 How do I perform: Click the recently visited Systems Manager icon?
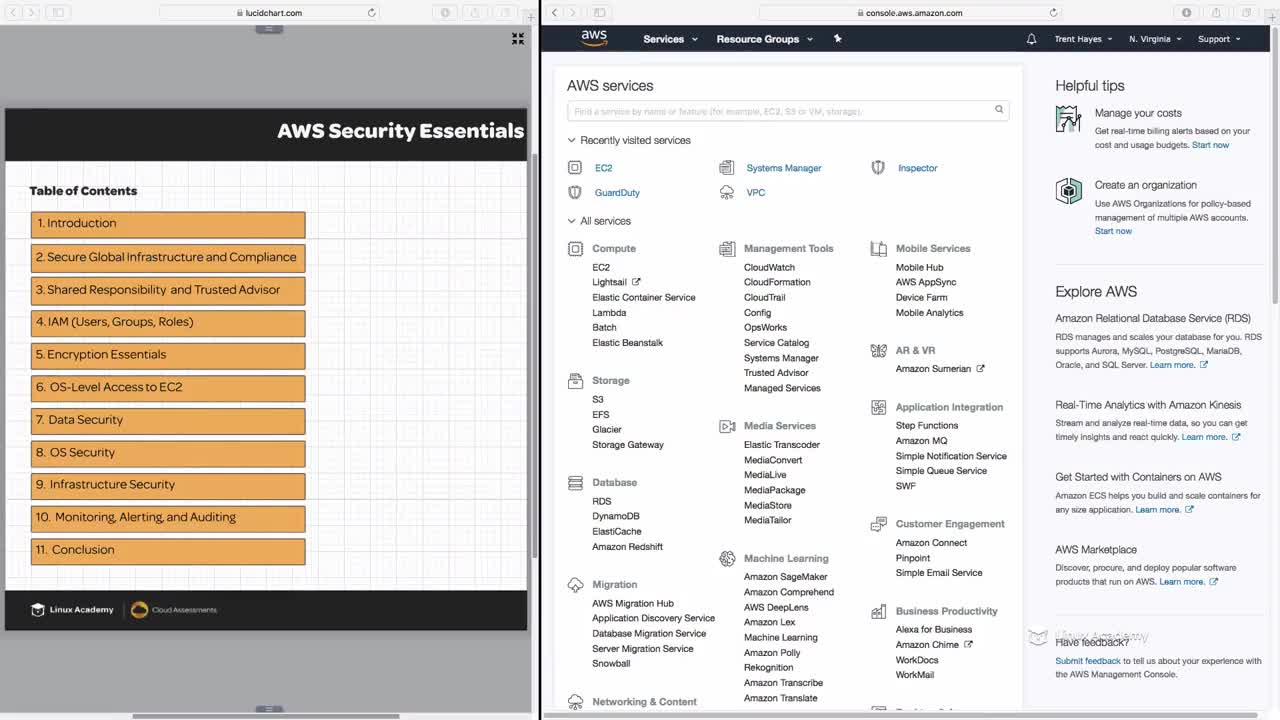click(x=727, y=168)
